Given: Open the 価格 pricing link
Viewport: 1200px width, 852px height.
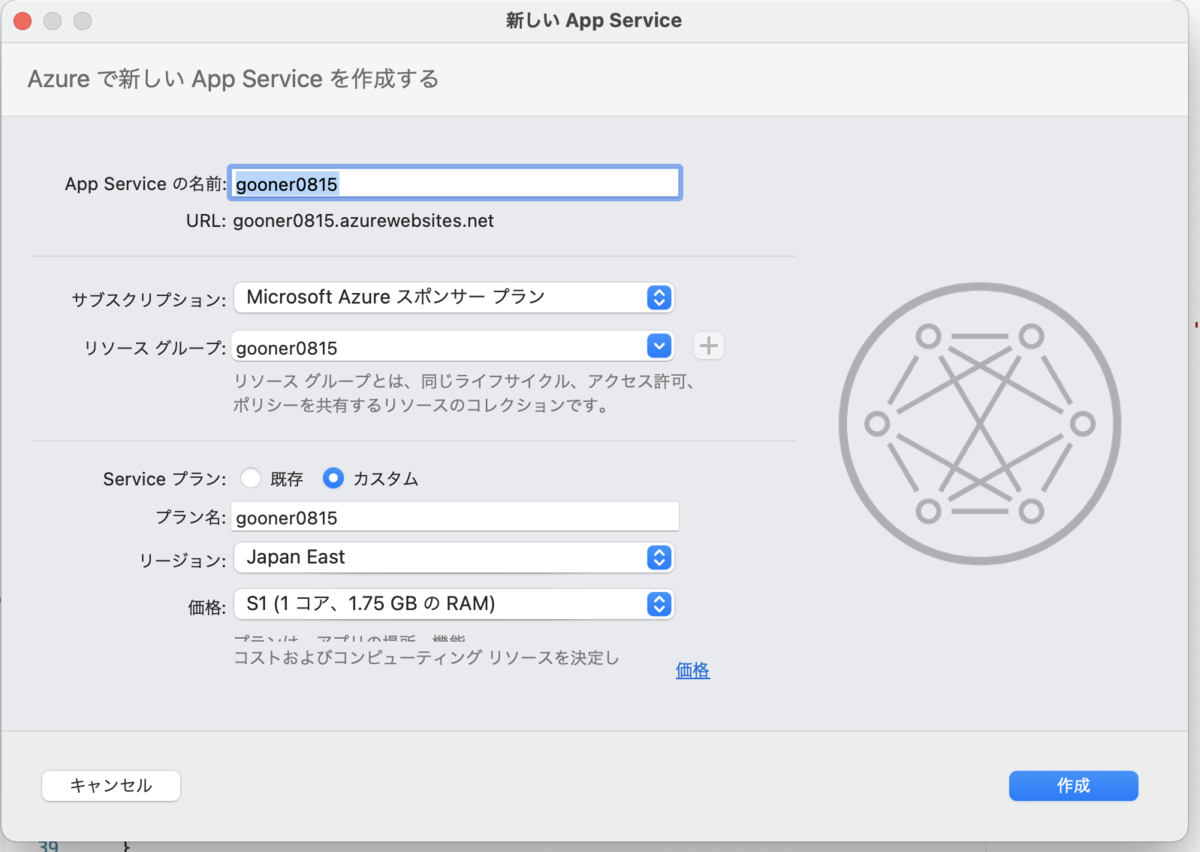Looking at the screenshot, I should pos(693,671).
